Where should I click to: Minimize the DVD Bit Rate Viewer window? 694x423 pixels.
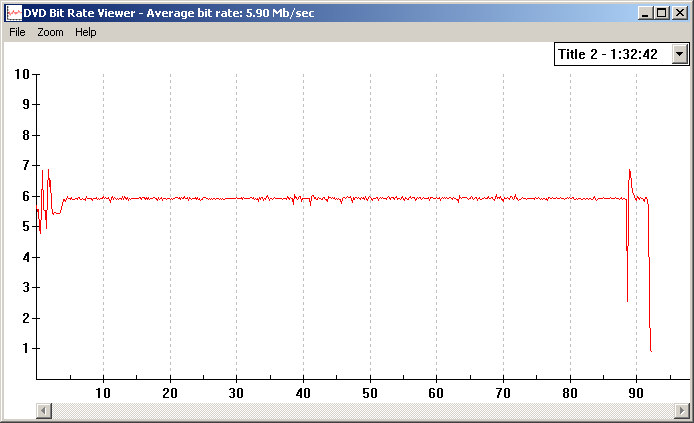click(645, 13)
